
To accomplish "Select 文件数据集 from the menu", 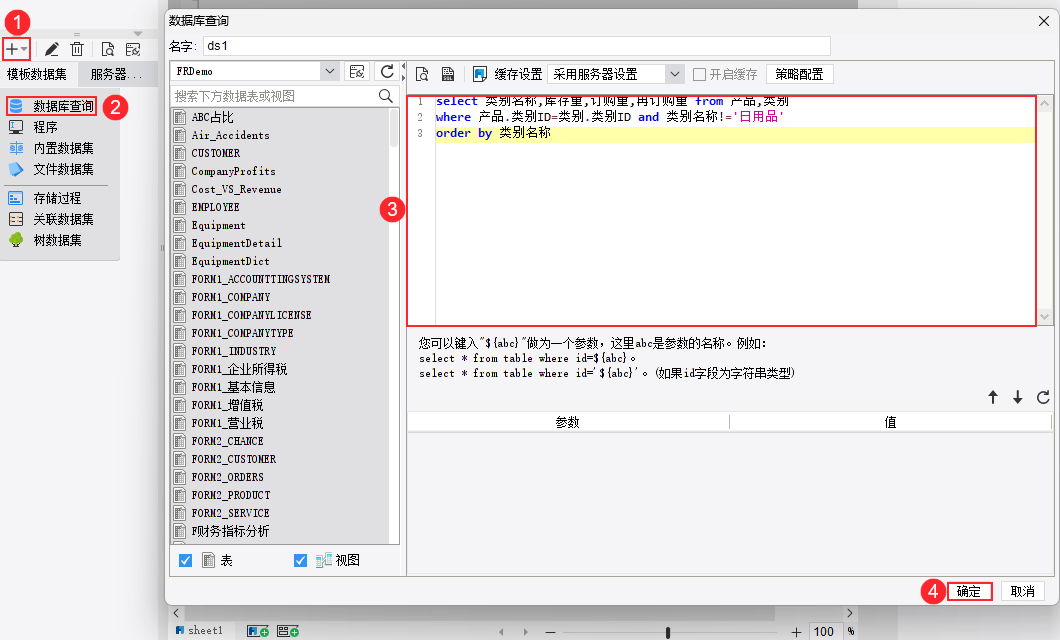I will pyautogui.click(x=64, y=169).
